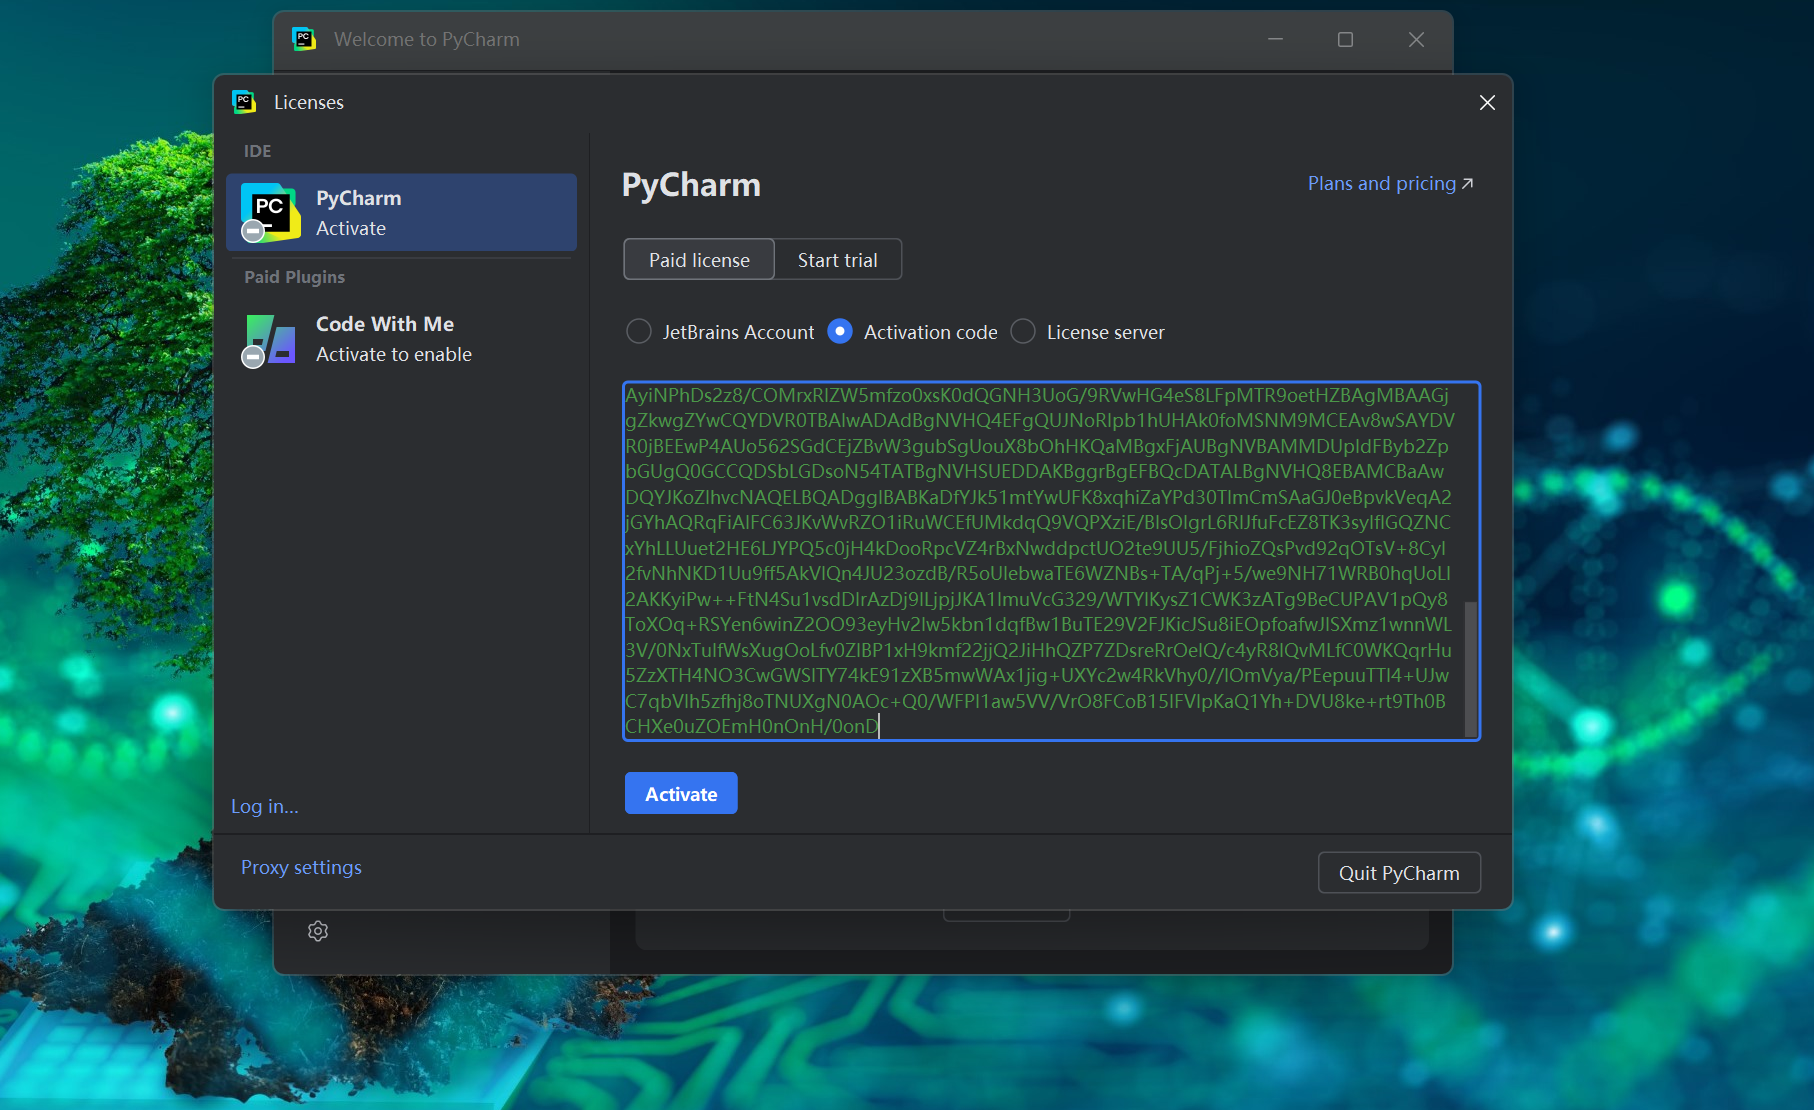
Task: Open the settings gear in Welcome window
Action: click(x=318, y=931)
